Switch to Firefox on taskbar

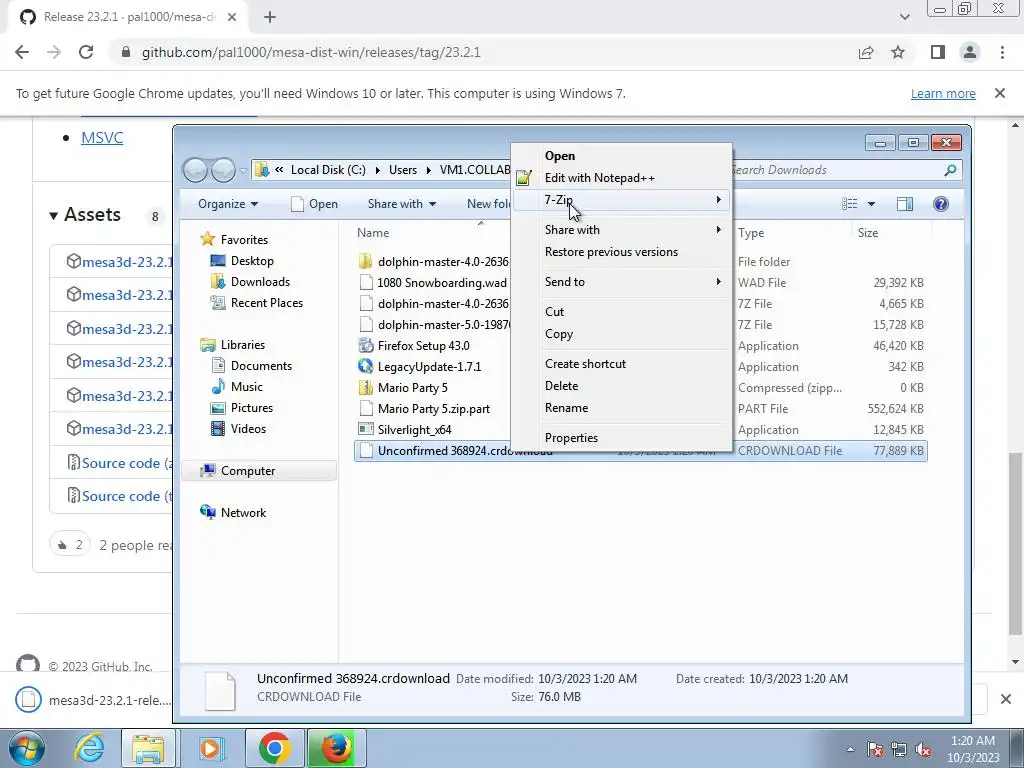[336, 748]
